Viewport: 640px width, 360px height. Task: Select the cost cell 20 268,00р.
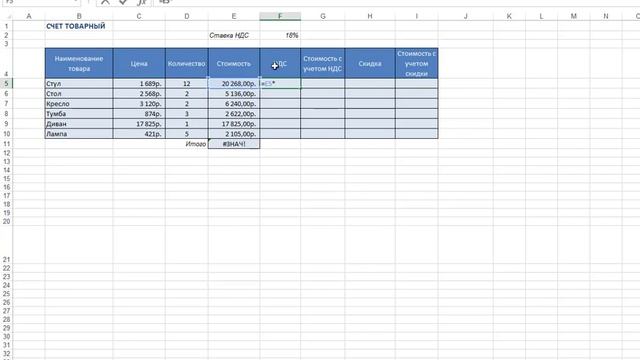pos(233,83)
